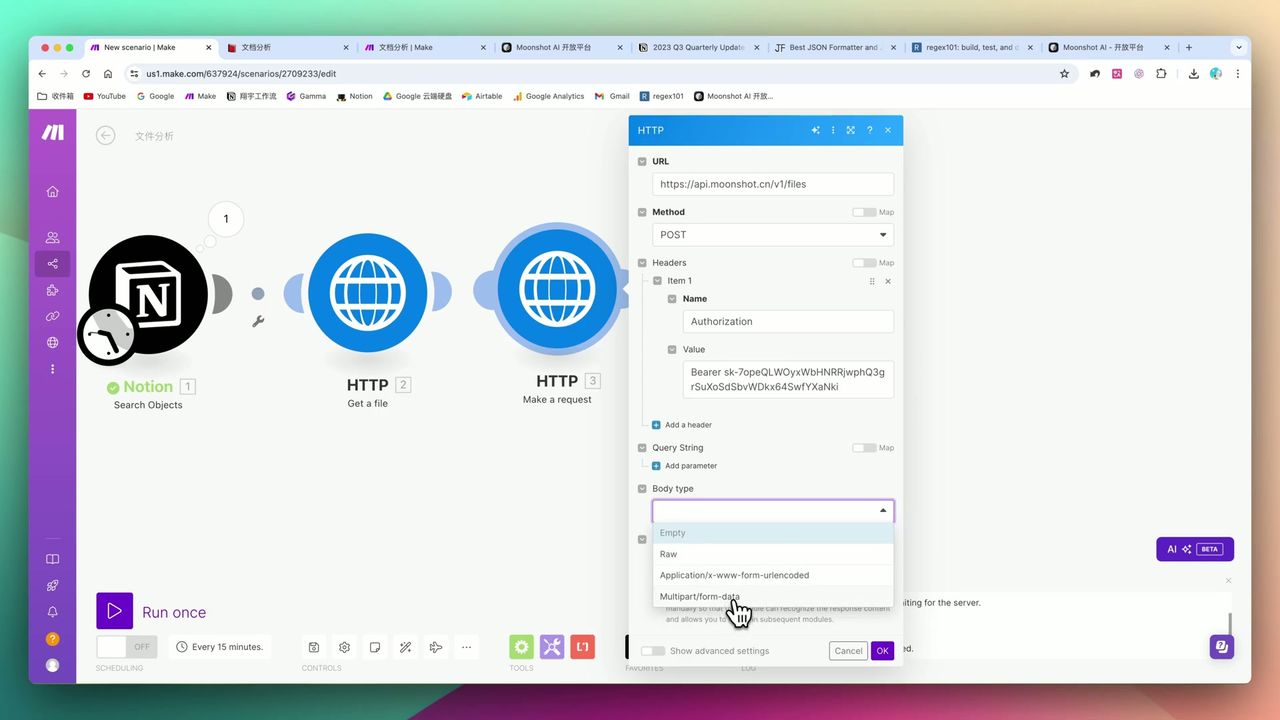The image size is (1280, 720).
Task: Click the Notion Search Objects module
Action: point(148,294)
